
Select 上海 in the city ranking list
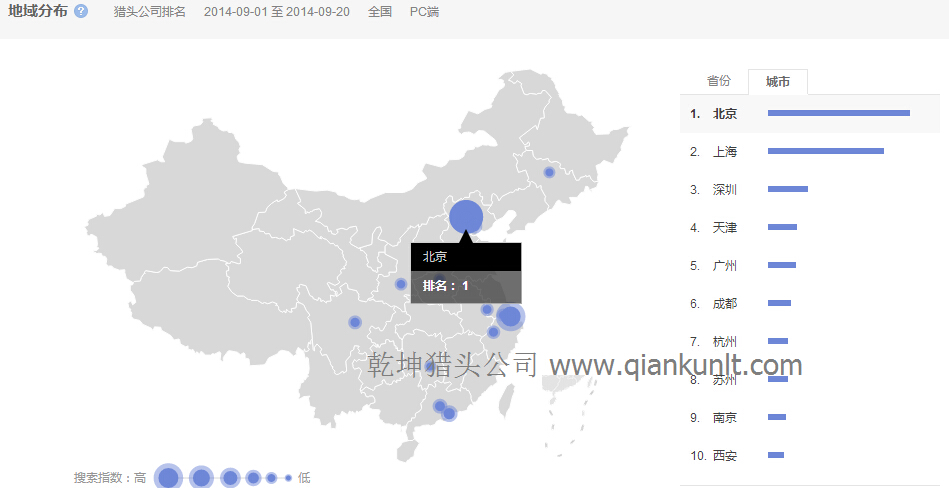click(x=724, y=152)
